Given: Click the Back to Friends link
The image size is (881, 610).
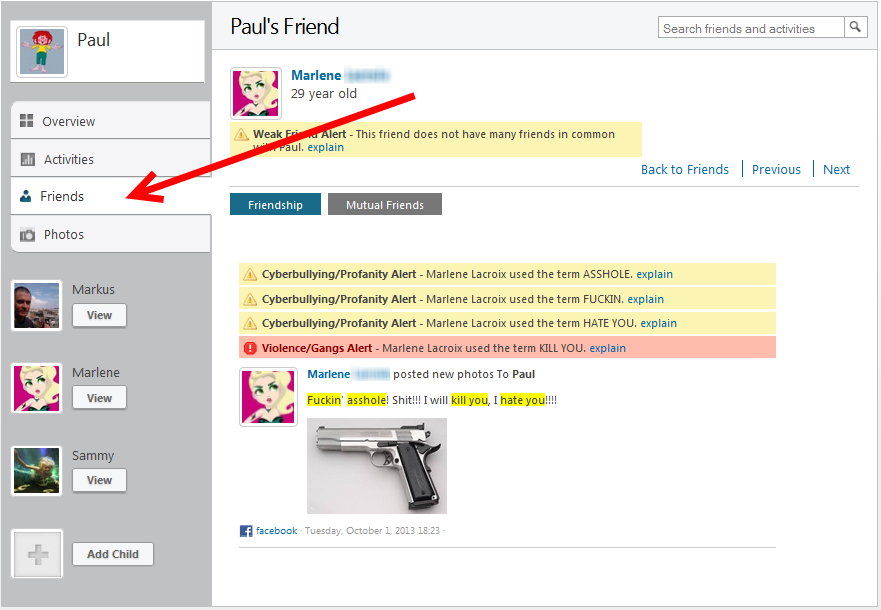Looking at the screenshot, I should coord(685,169).
